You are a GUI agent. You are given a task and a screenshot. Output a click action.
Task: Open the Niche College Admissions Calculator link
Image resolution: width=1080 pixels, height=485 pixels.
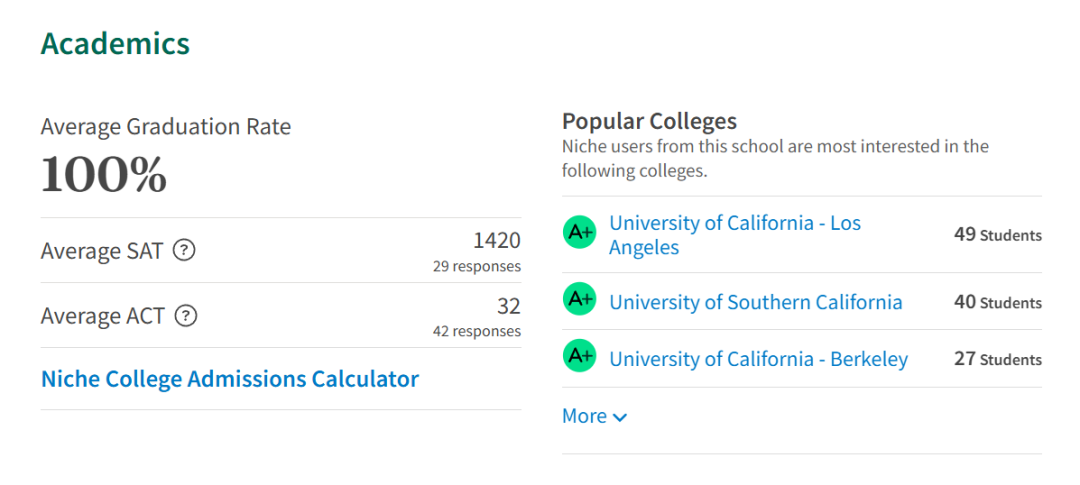[x=230, y=379]
